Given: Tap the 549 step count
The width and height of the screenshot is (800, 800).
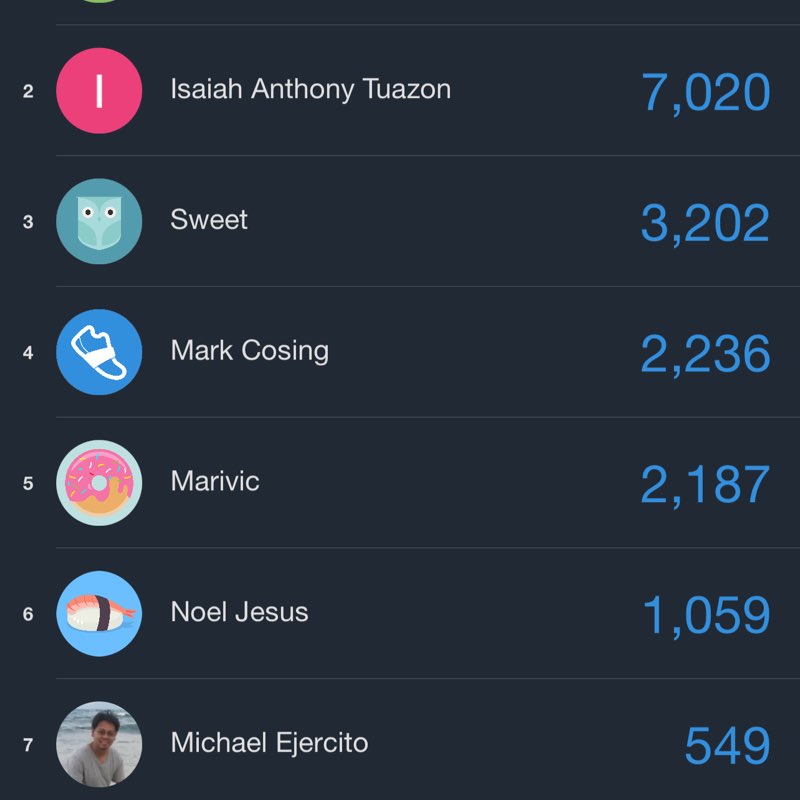Looking at the screenshot, I should click(727, 746).
